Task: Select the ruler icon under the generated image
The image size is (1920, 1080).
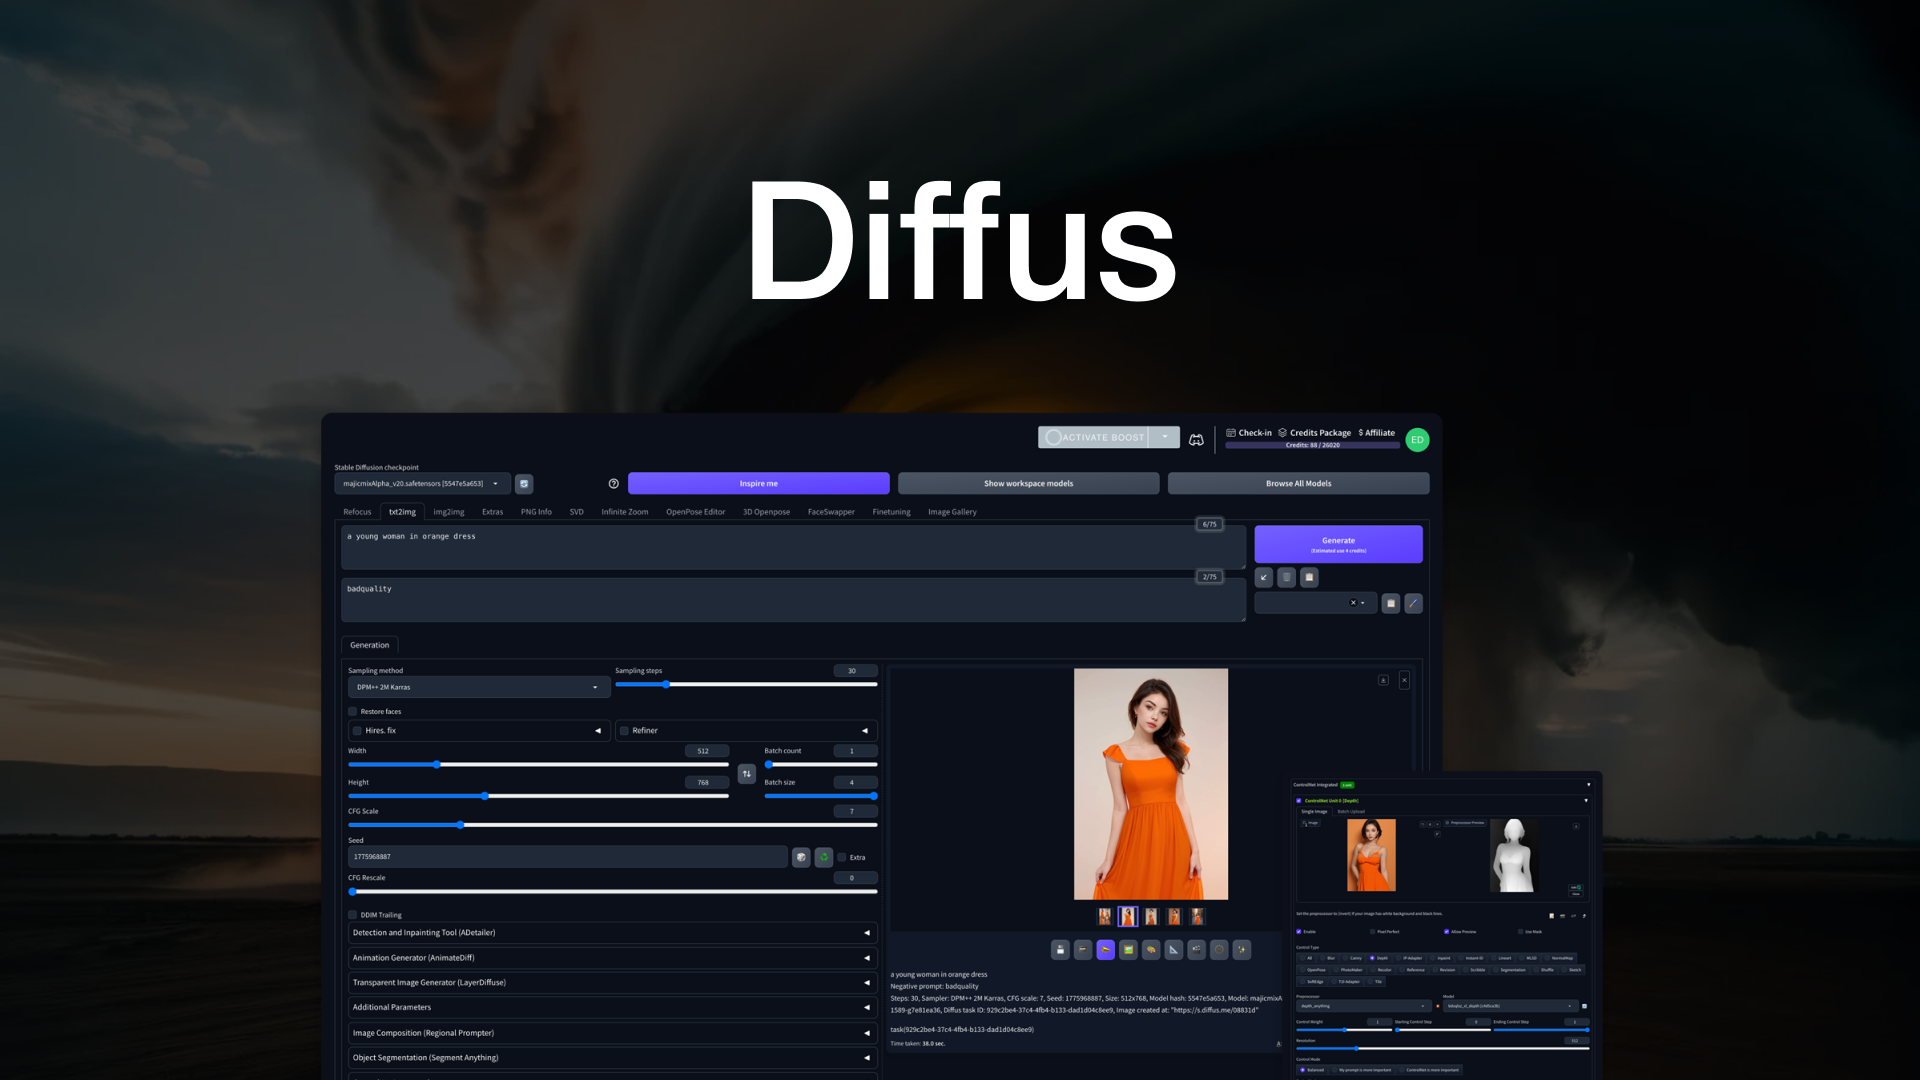Action: tap(1174, 950)
